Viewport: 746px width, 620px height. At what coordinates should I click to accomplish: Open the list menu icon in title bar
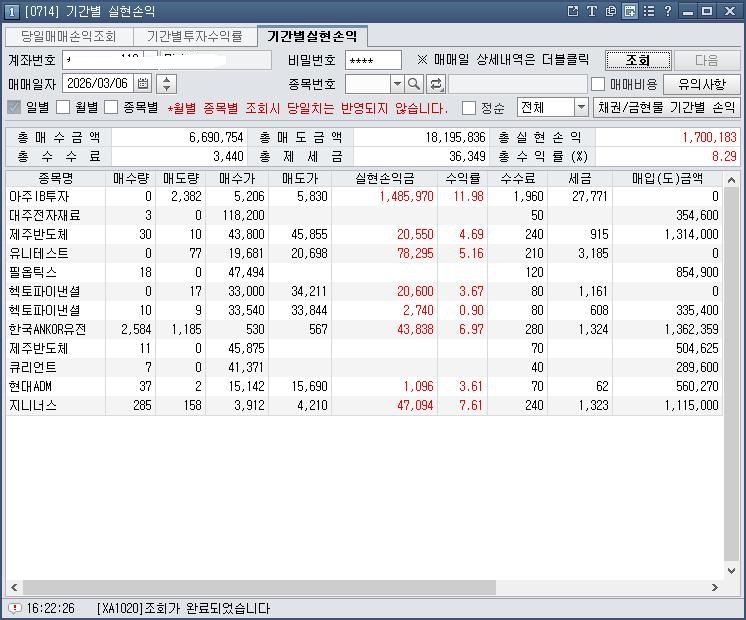pyautogui.click(x=648, y=11)
